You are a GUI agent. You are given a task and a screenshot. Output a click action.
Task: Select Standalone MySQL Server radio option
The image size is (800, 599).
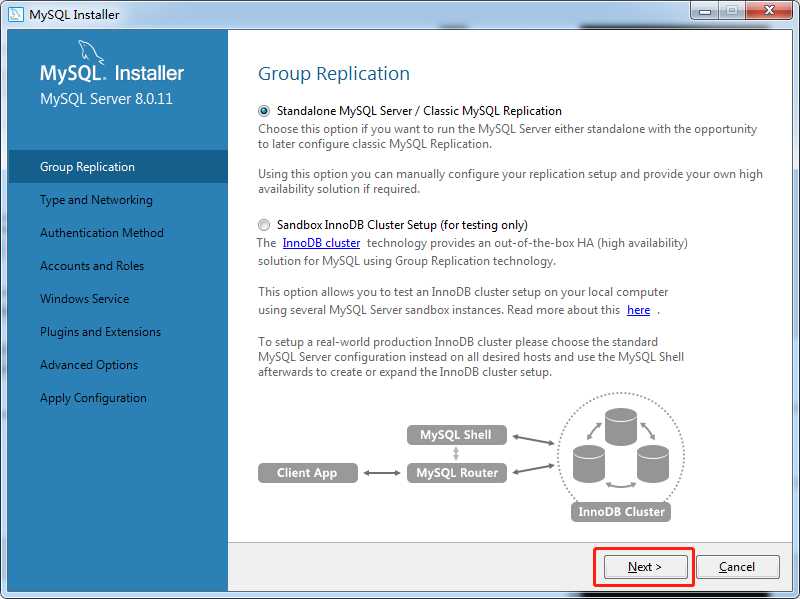(x=264, y=111)
